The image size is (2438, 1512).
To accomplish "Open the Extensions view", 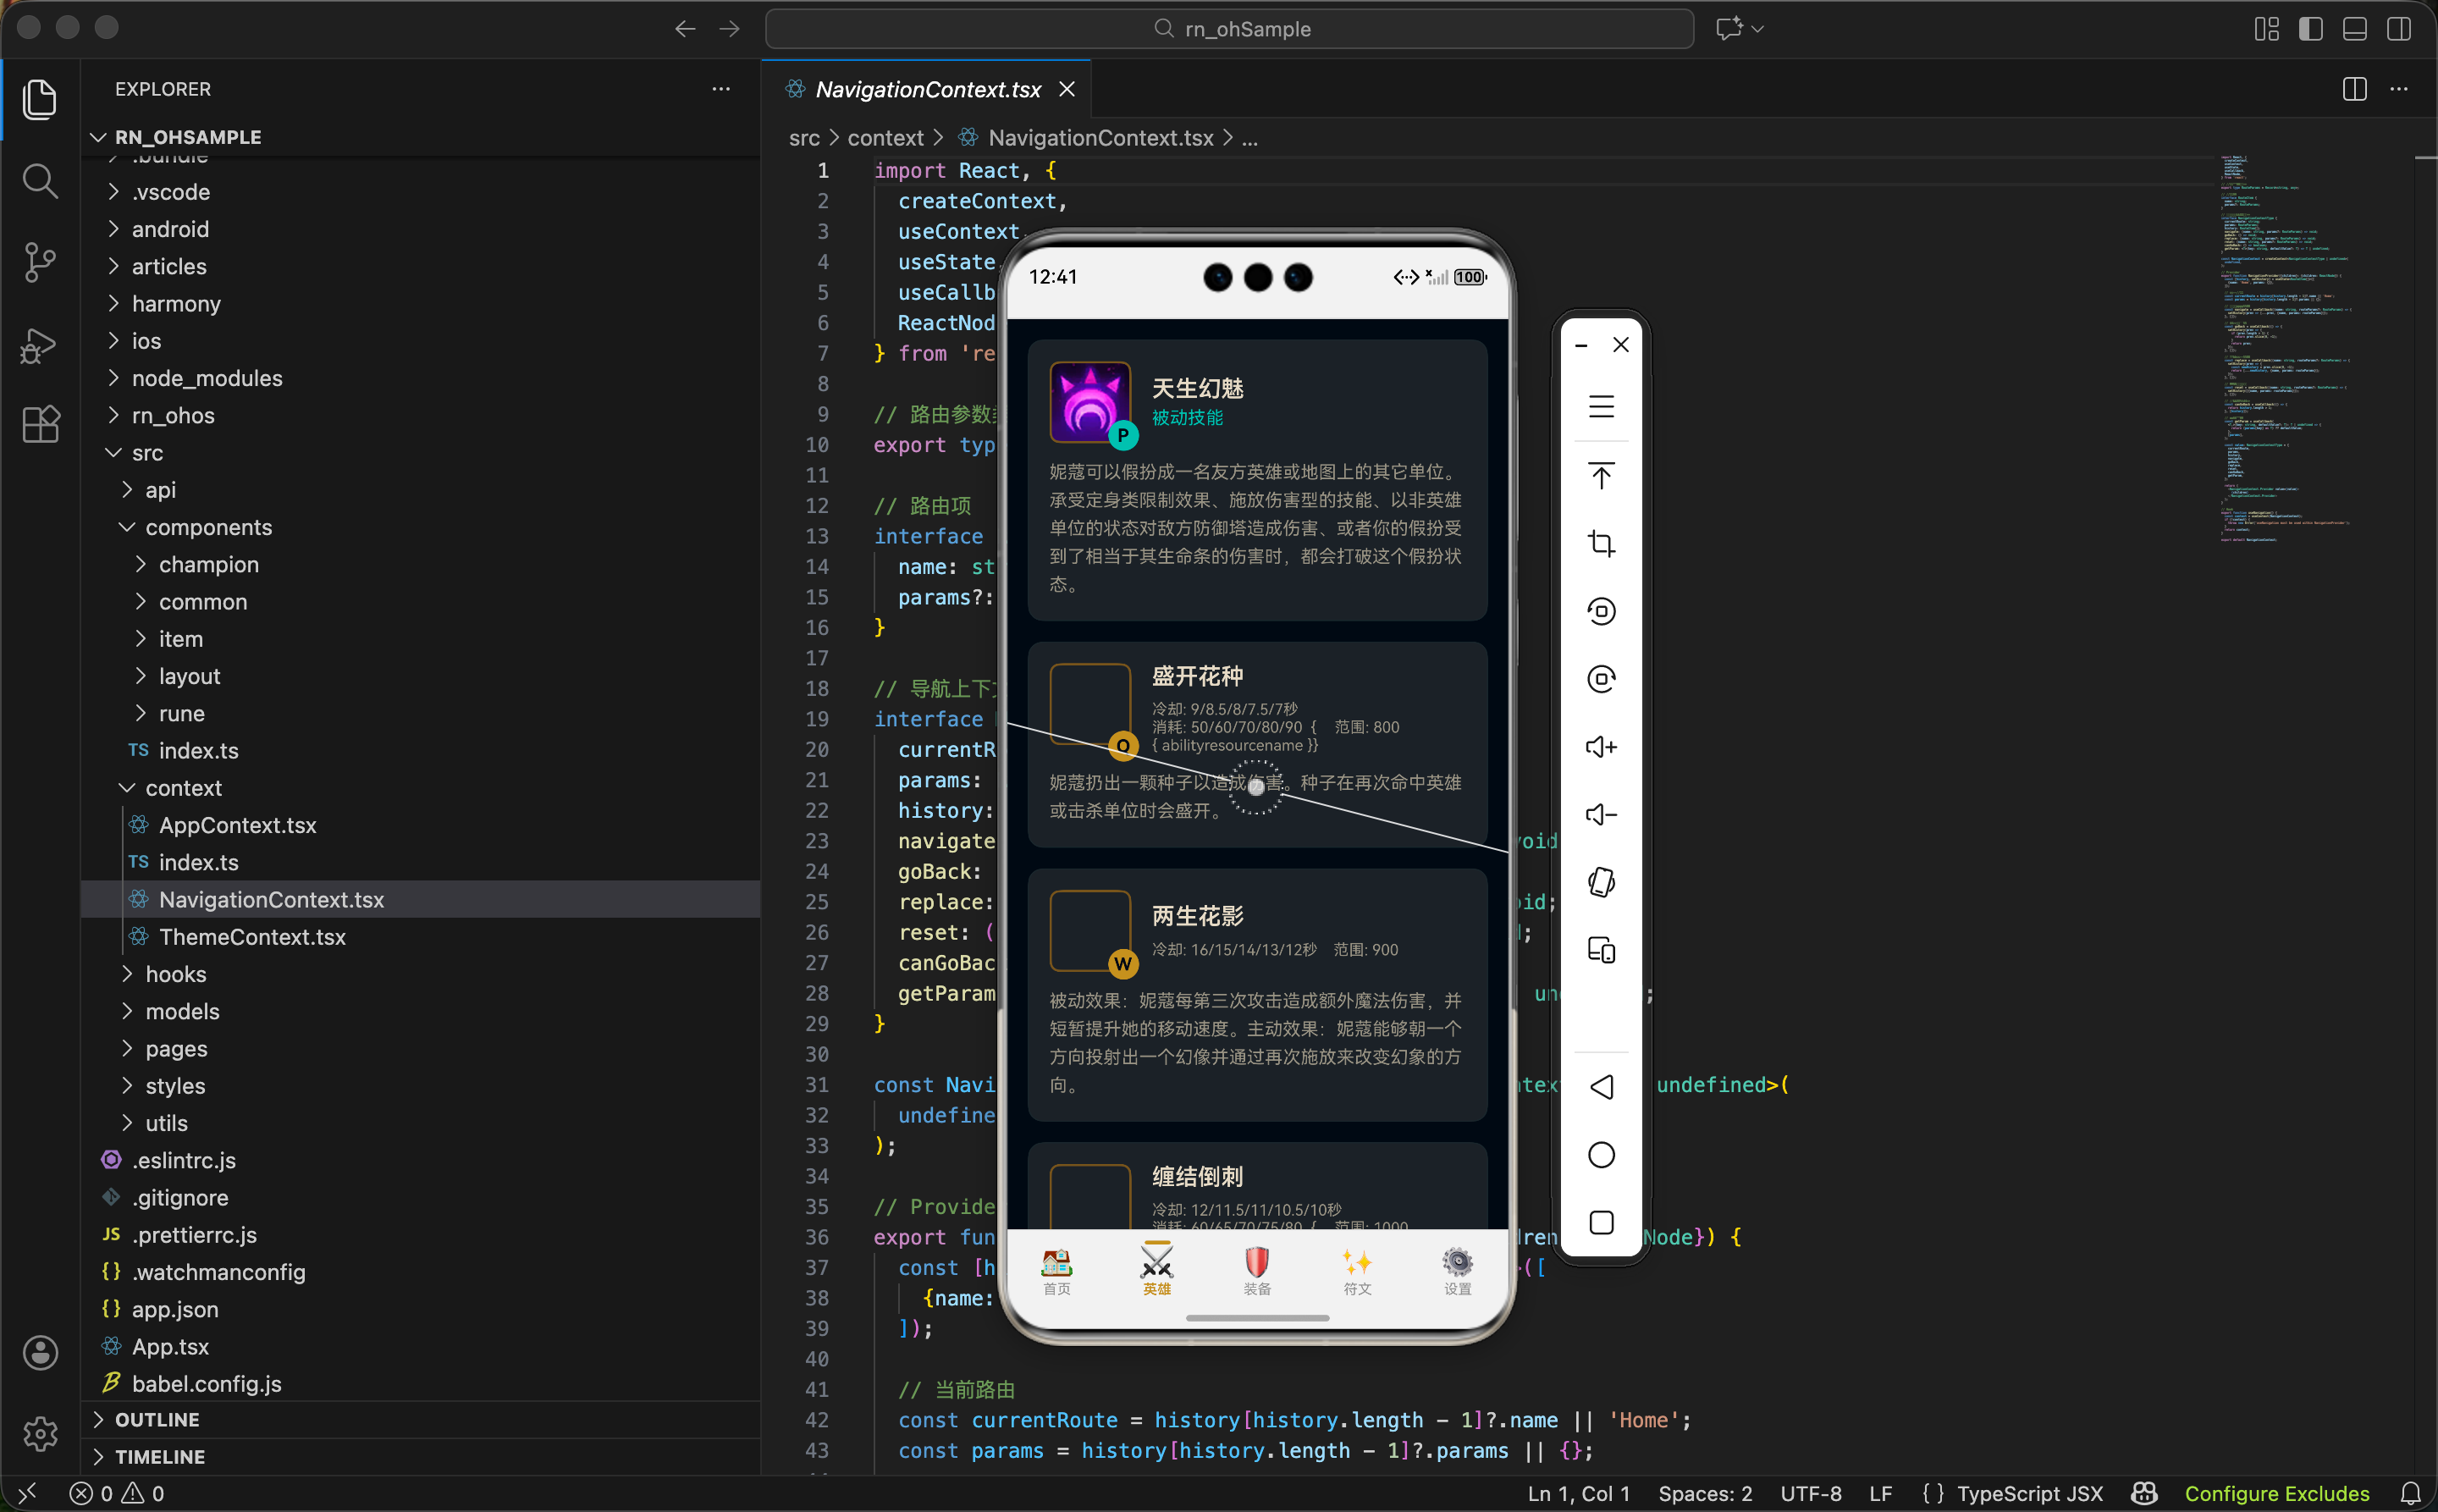I will click(x=39, y=425).
